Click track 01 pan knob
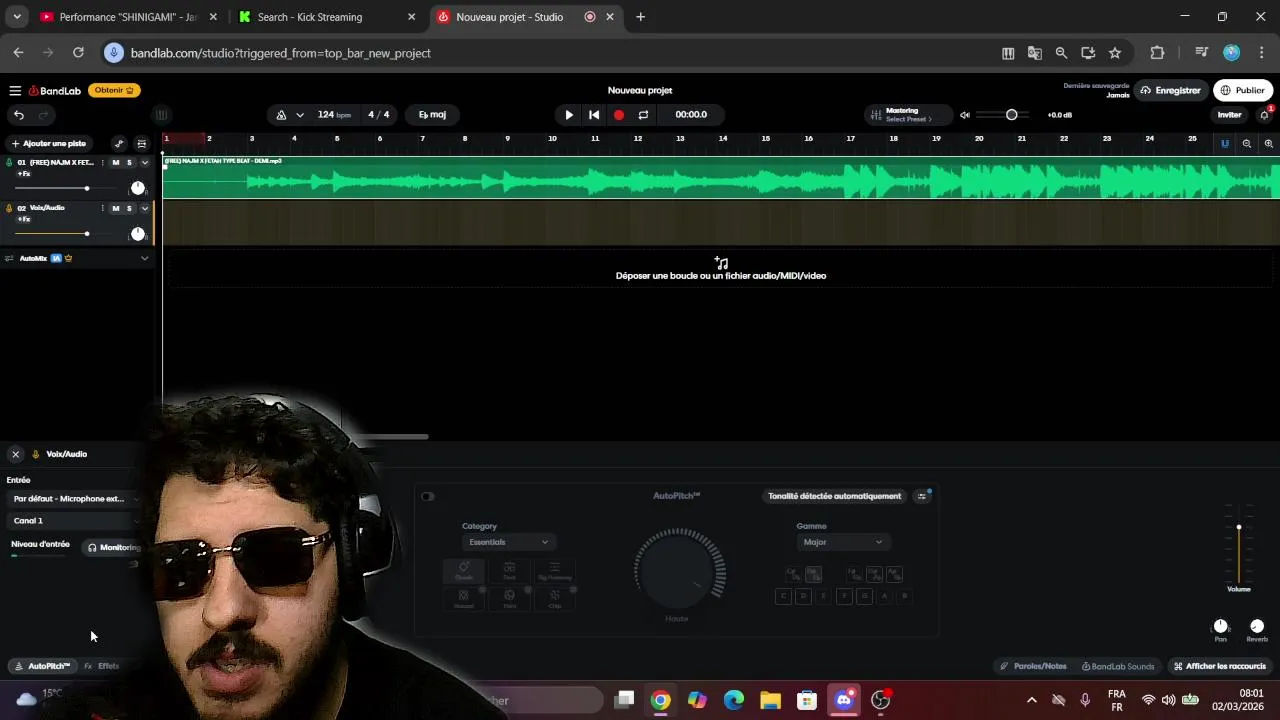Screen dimensions: 1280x720 click(138, 188)
